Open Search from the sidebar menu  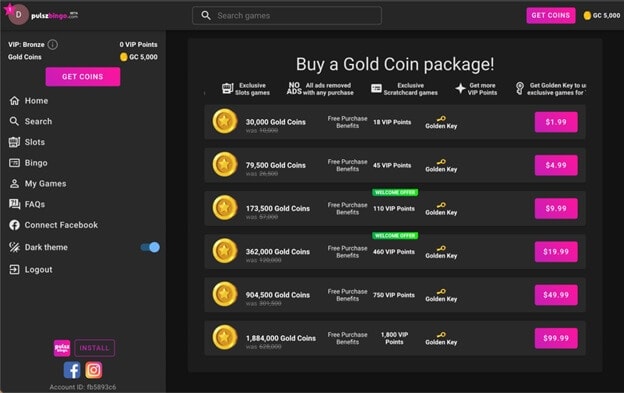coord(38,122)
